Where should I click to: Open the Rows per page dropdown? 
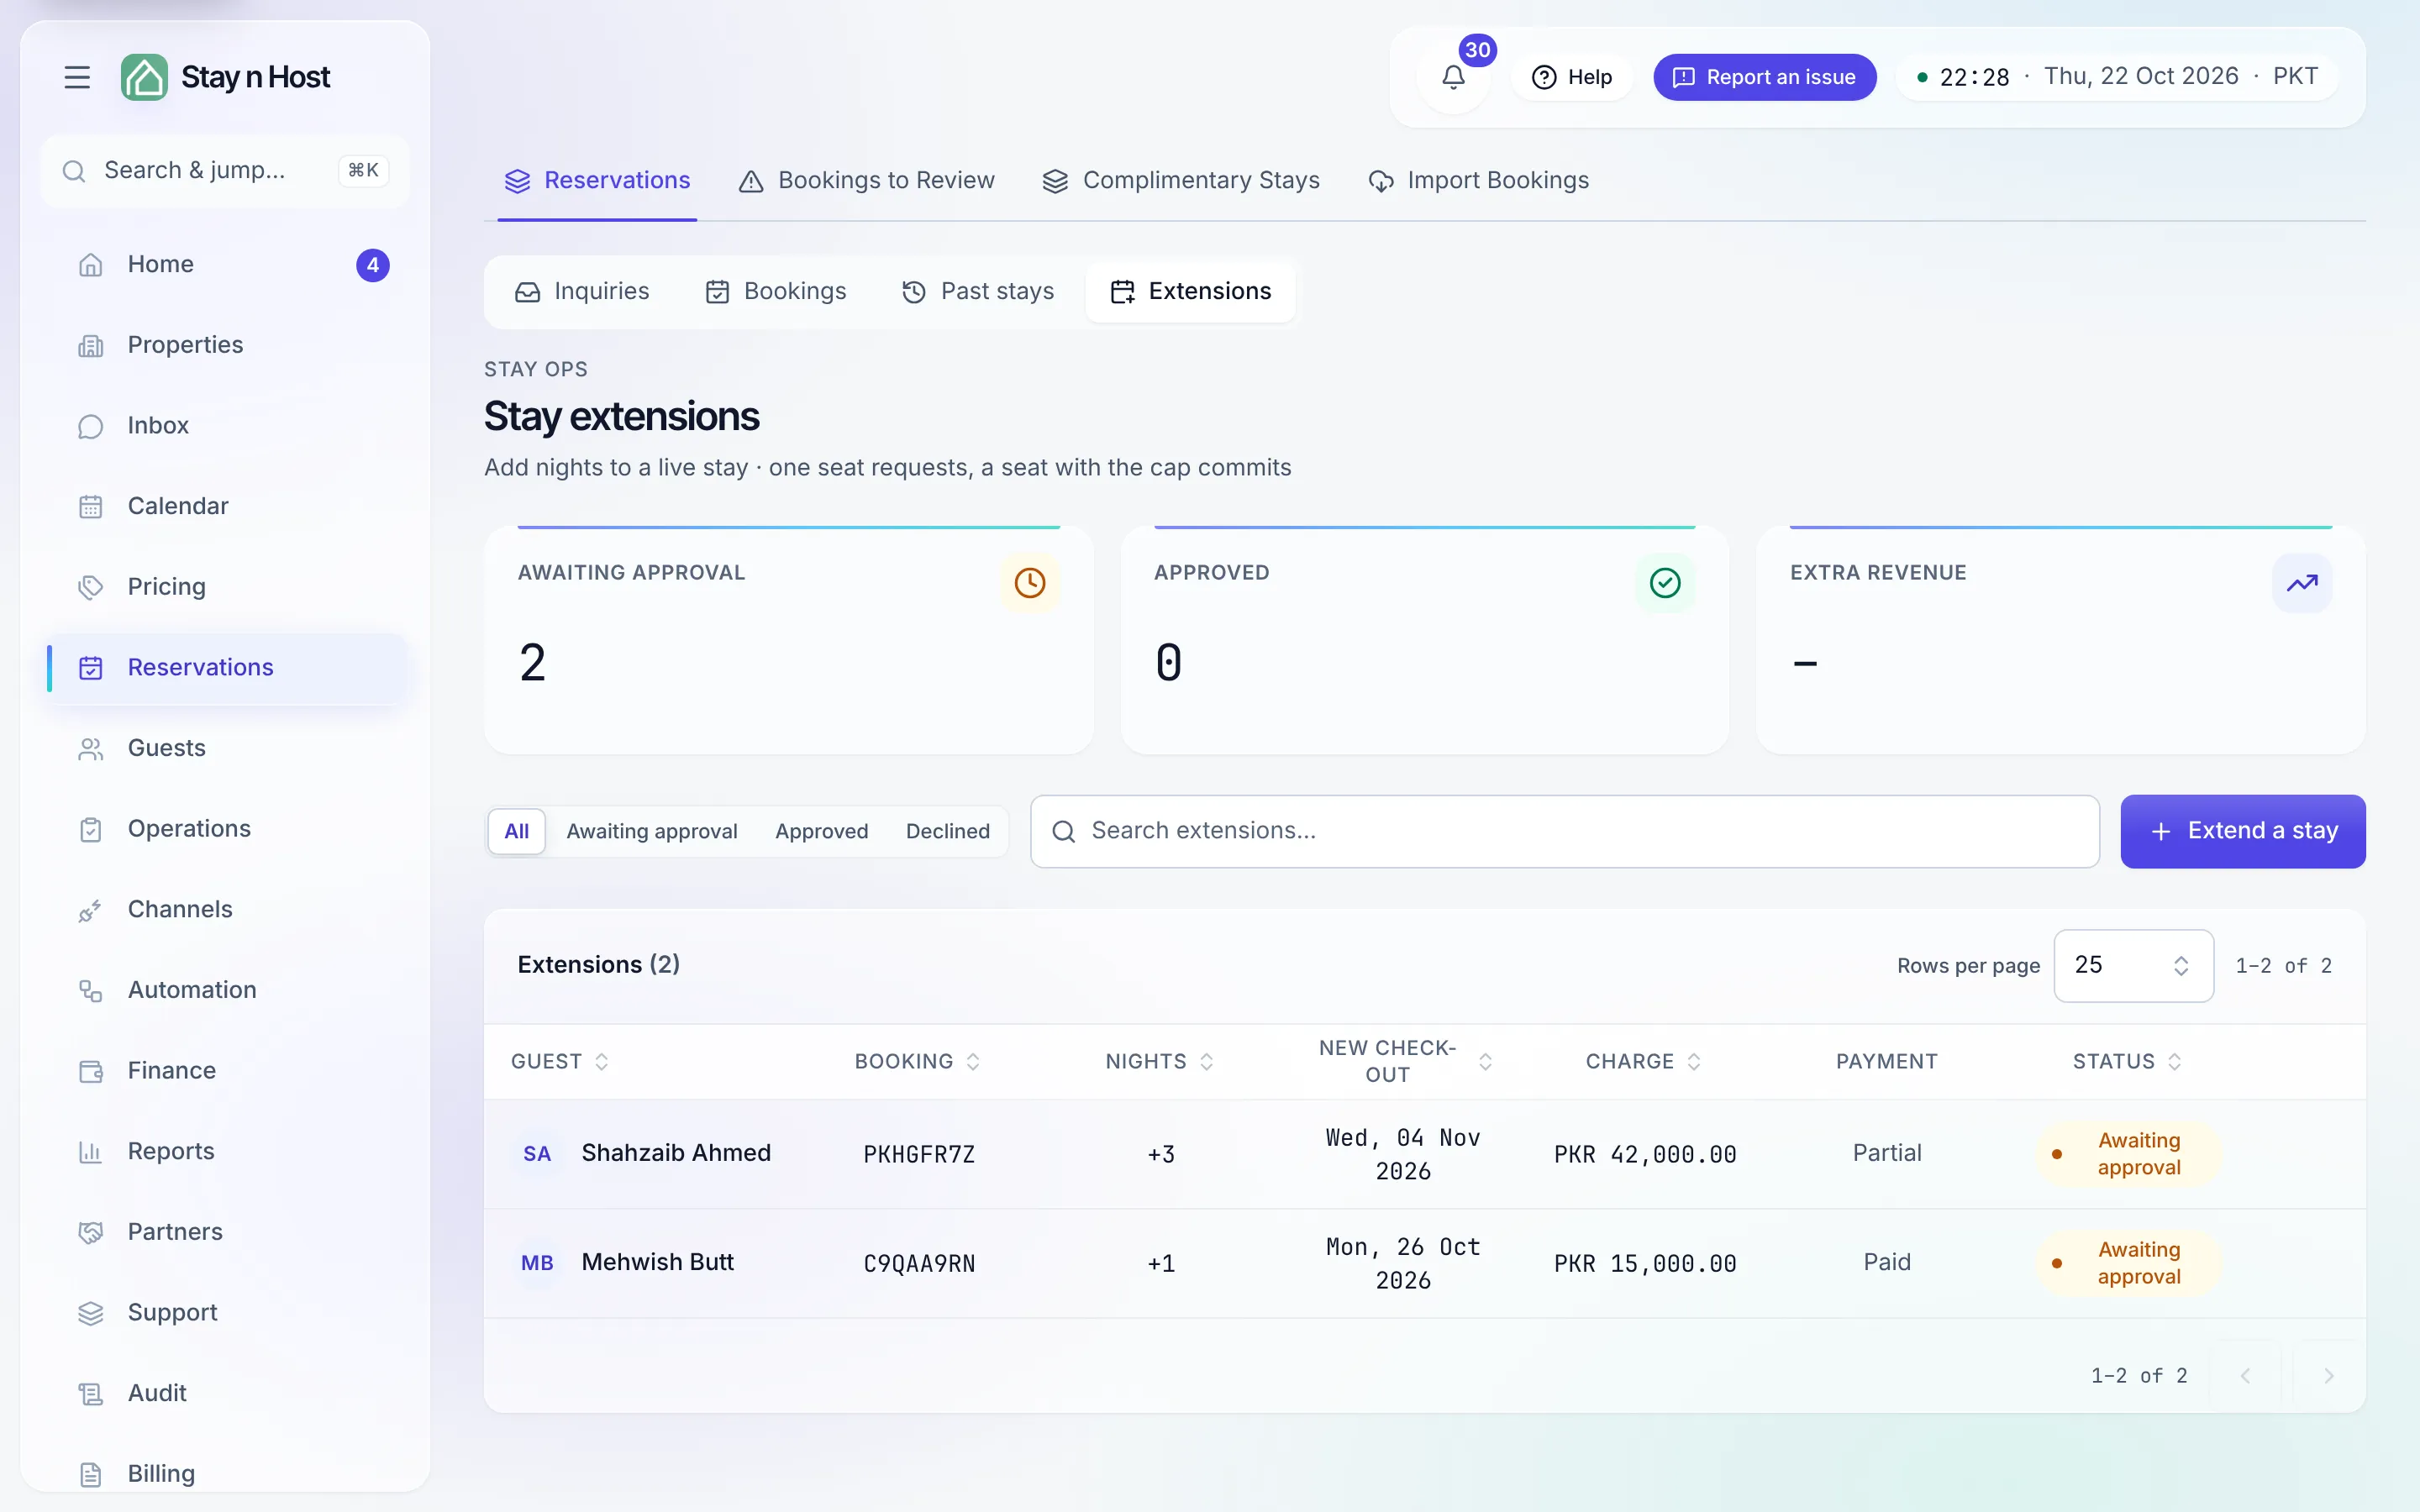coord(2133,966)
